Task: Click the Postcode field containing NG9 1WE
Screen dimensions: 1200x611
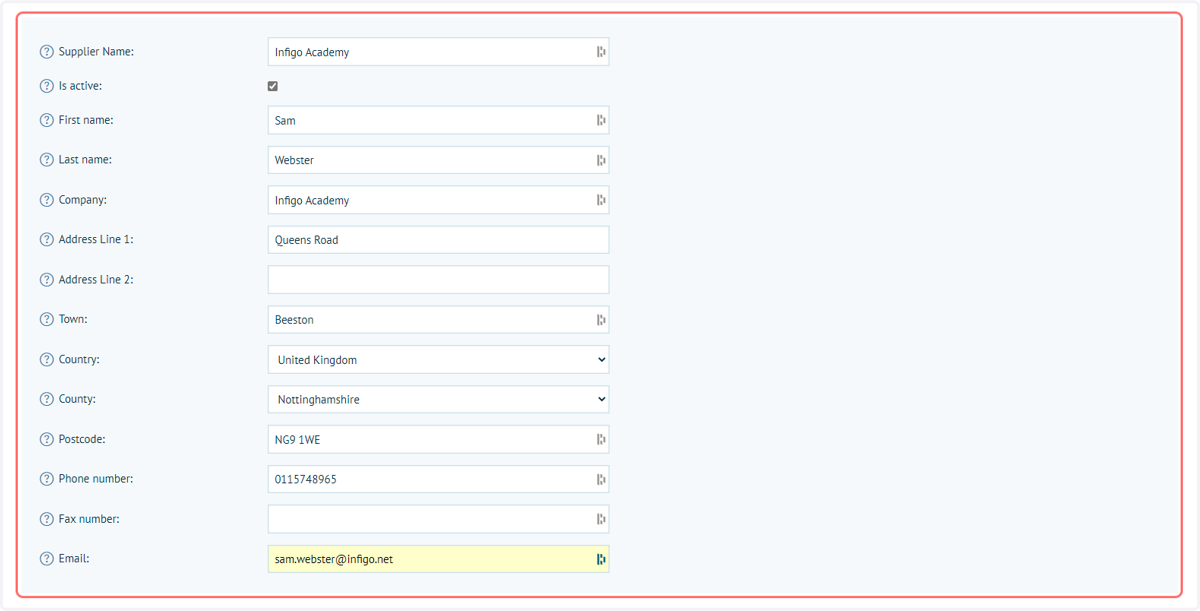Action: (438, 439)
